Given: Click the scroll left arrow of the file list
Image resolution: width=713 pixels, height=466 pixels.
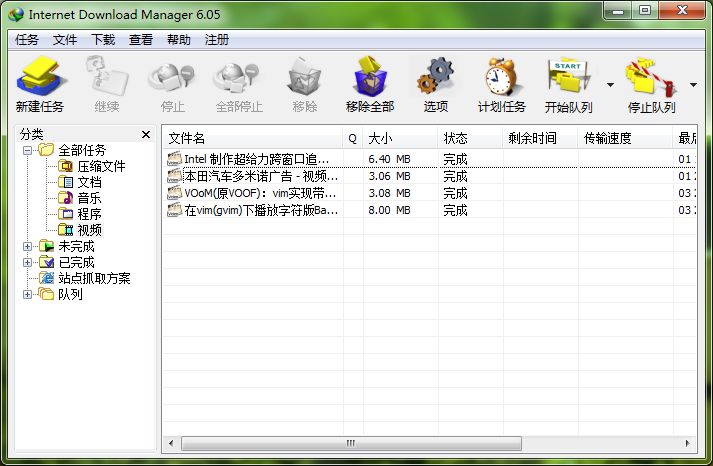Looking at the screenshot, I should 171,443.
